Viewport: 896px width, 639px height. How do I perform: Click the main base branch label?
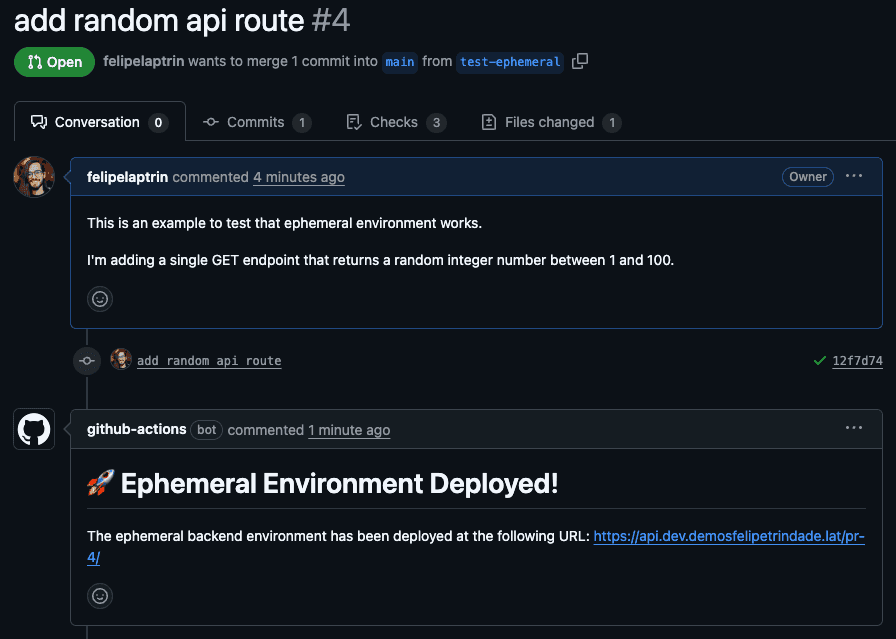400,61
